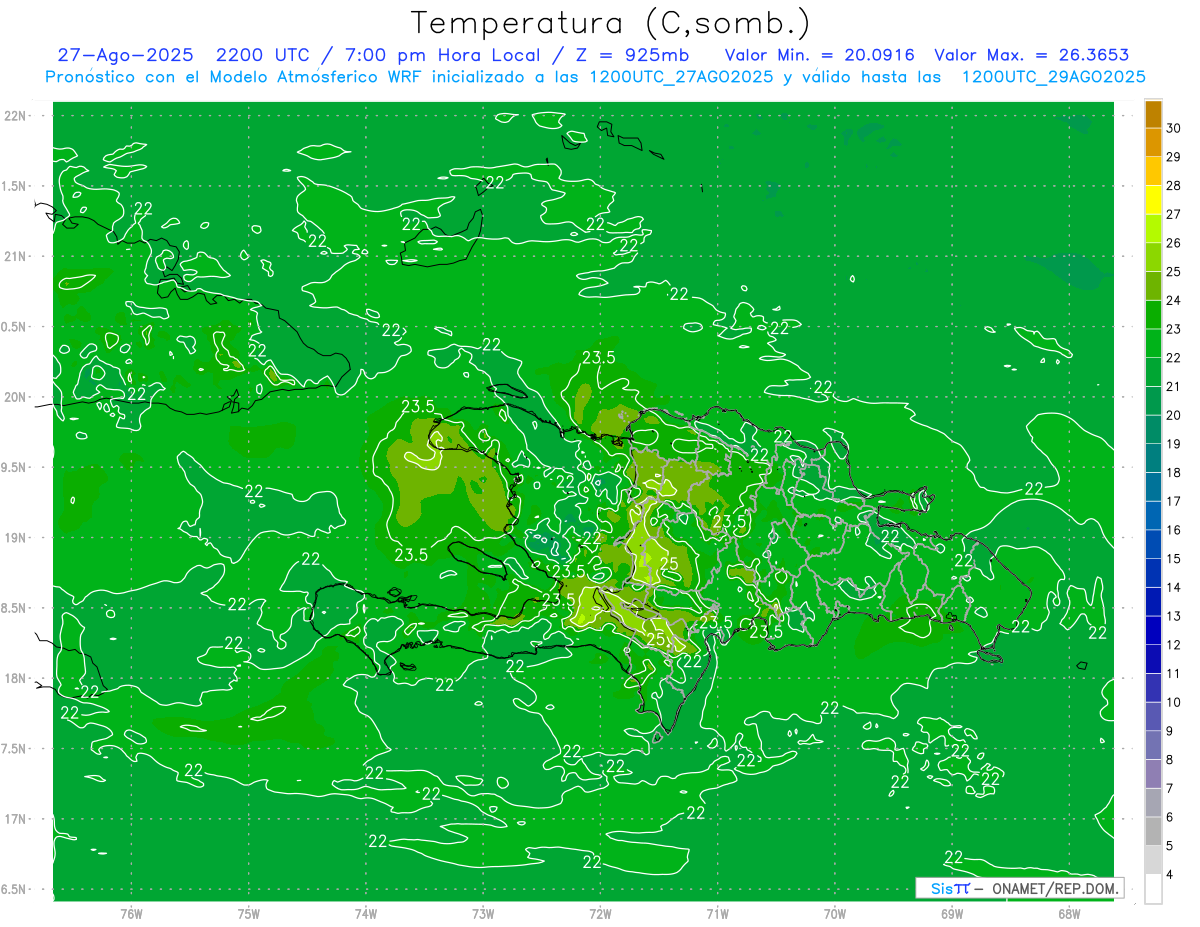
Task: Pick the blue legend band between 15 and 16
Action: pyautogui.click(x=1153, y=544)
